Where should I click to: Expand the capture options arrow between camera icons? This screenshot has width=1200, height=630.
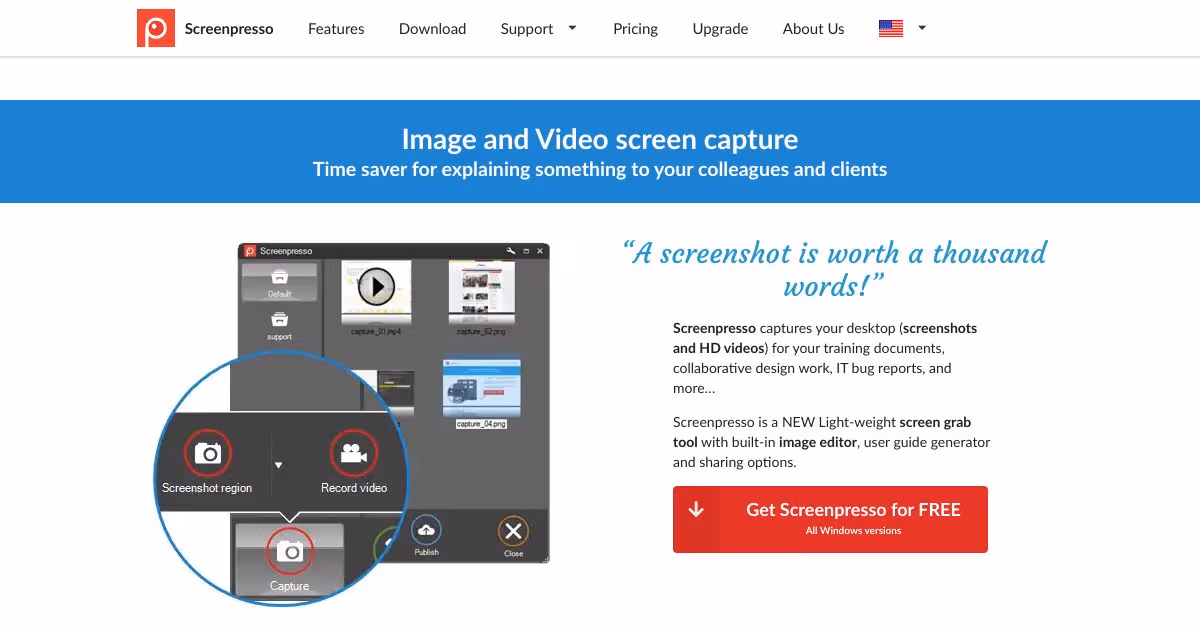280,463
